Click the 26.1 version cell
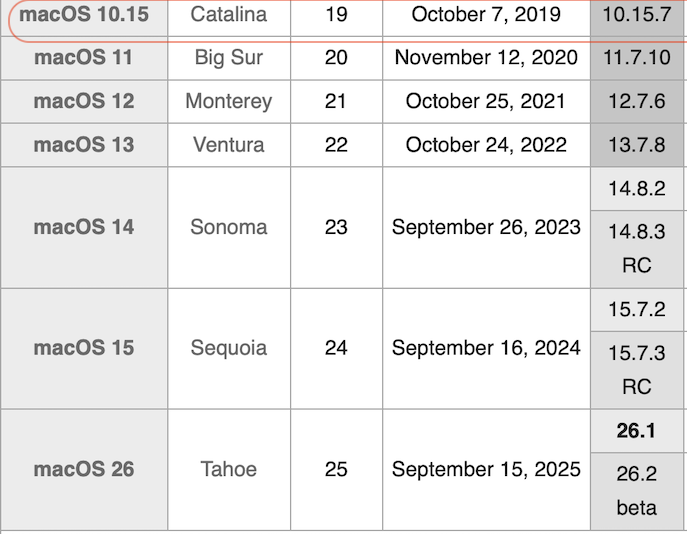The height and width of the screenshot is (534, 687). (637, 431)
